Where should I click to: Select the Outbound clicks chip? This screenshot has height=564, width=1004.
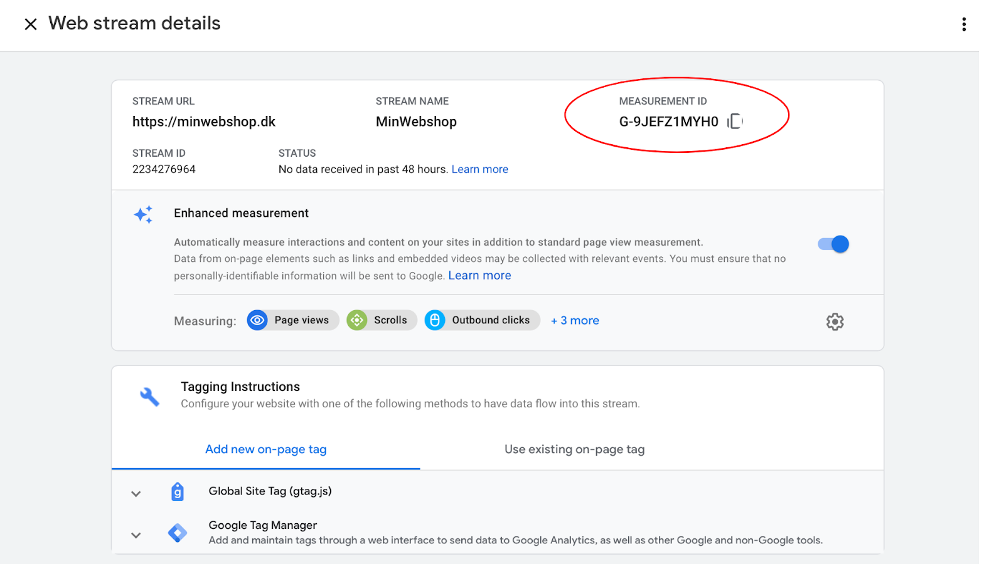(482, 320)
